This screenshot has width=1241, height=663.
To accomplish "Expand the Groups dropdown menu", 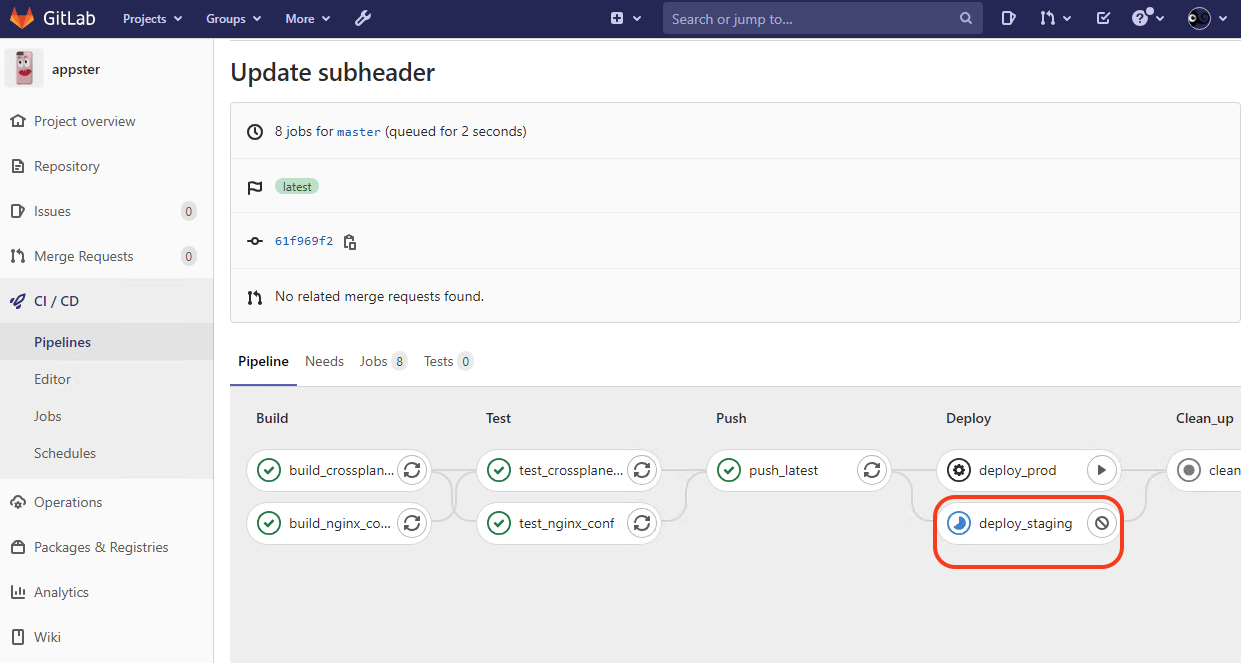I will coord(233,18).
